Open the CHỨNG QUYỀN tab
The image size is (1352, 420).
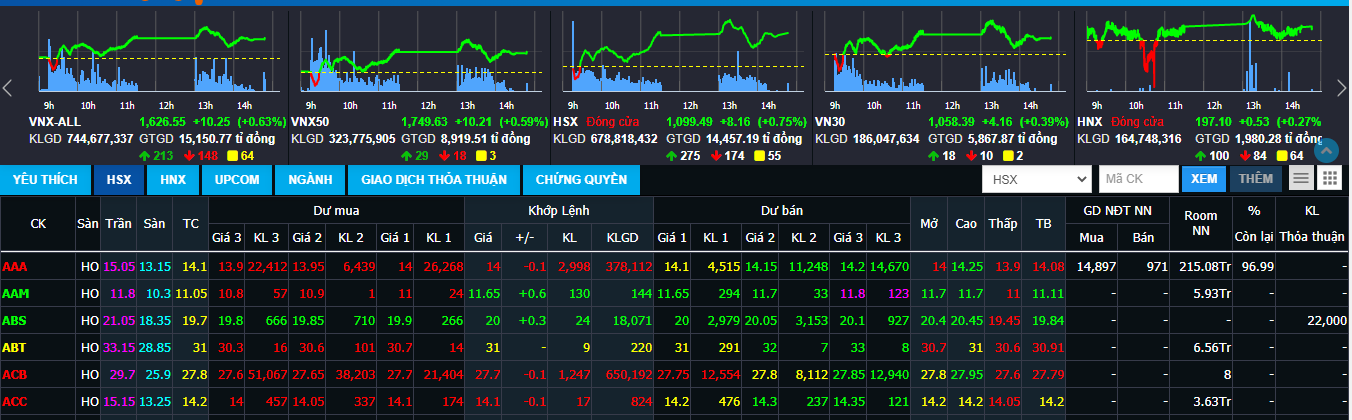[581, 180]
